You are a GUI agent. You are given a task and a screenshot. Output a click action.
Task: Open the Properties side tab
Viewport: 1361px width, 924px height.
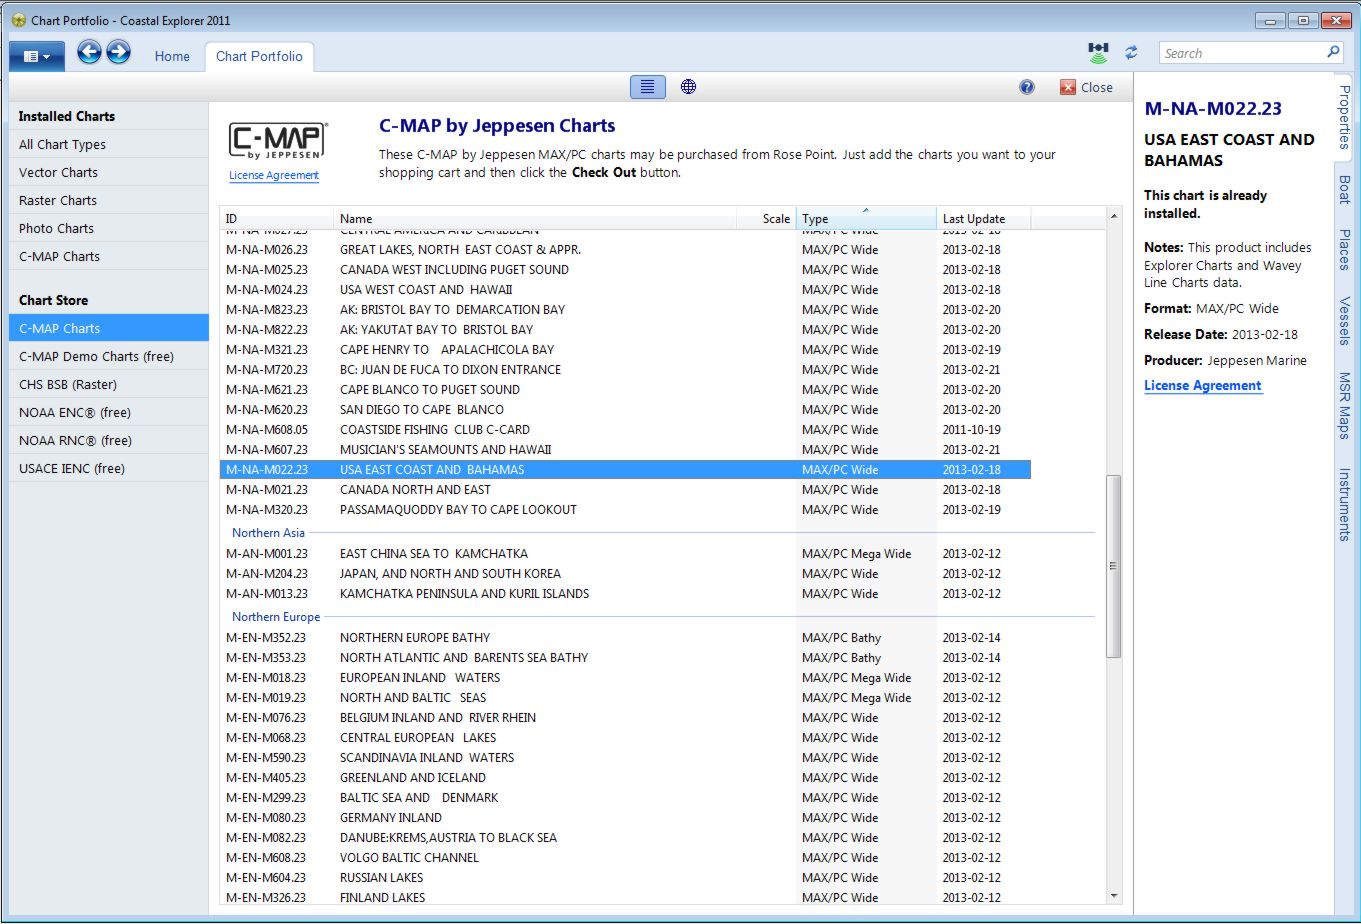(x=1345, y=117)
